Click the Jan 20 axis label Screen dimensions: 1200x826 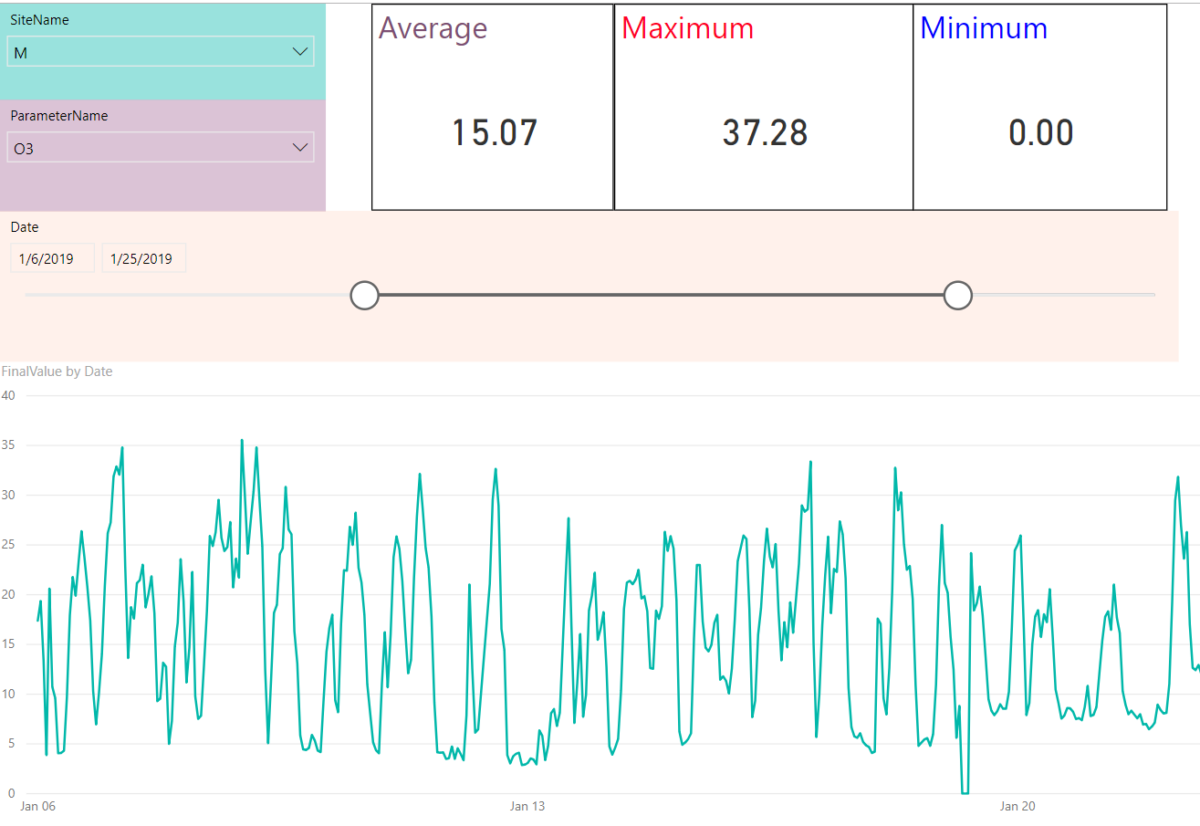(1018, 805)
